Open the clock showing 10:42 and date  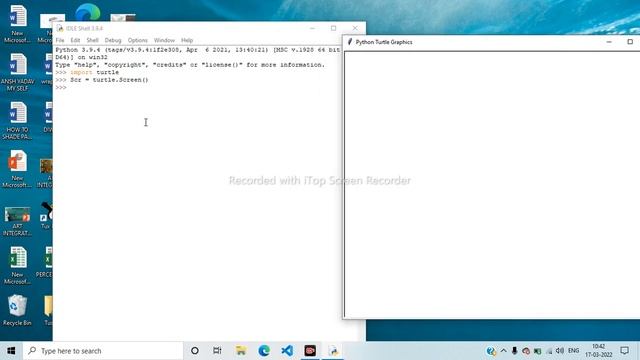[x=598, y=351]
